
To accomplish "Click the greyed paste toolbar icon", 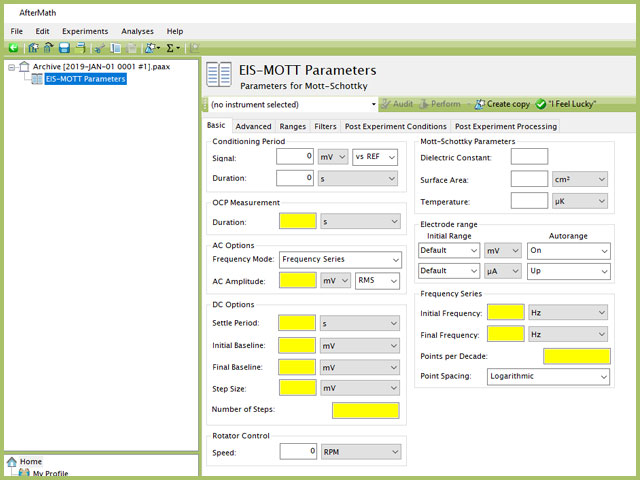I will coord(131,48).
